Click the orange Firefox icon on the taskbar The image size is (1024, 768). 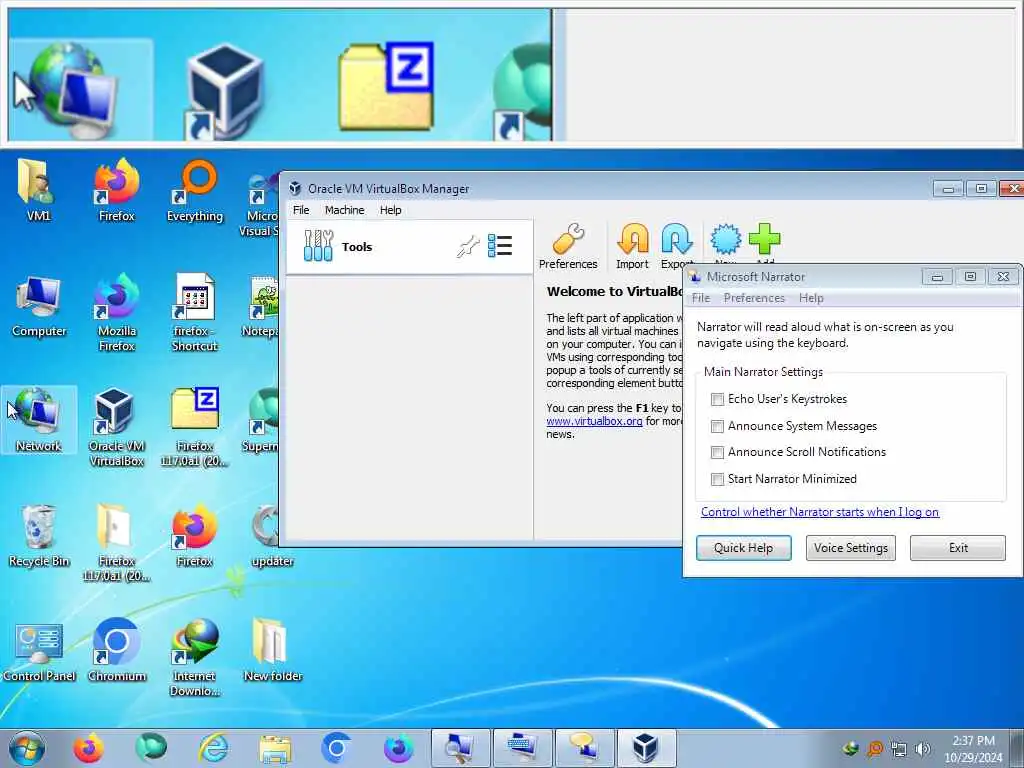pos(89,748)
